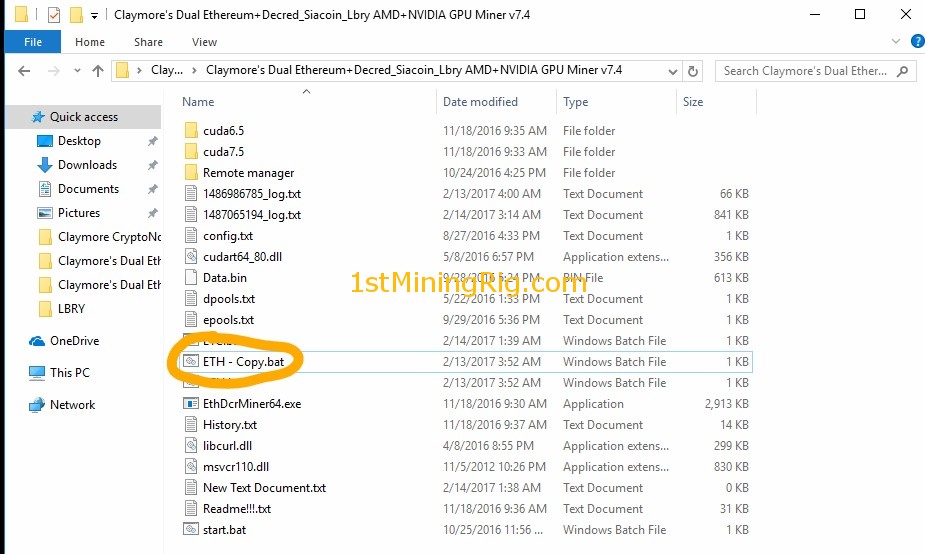The width and height of the screenshot is (925, 554).
Task: Open the recent locations dropdown arrow
Action: [77, 71]
